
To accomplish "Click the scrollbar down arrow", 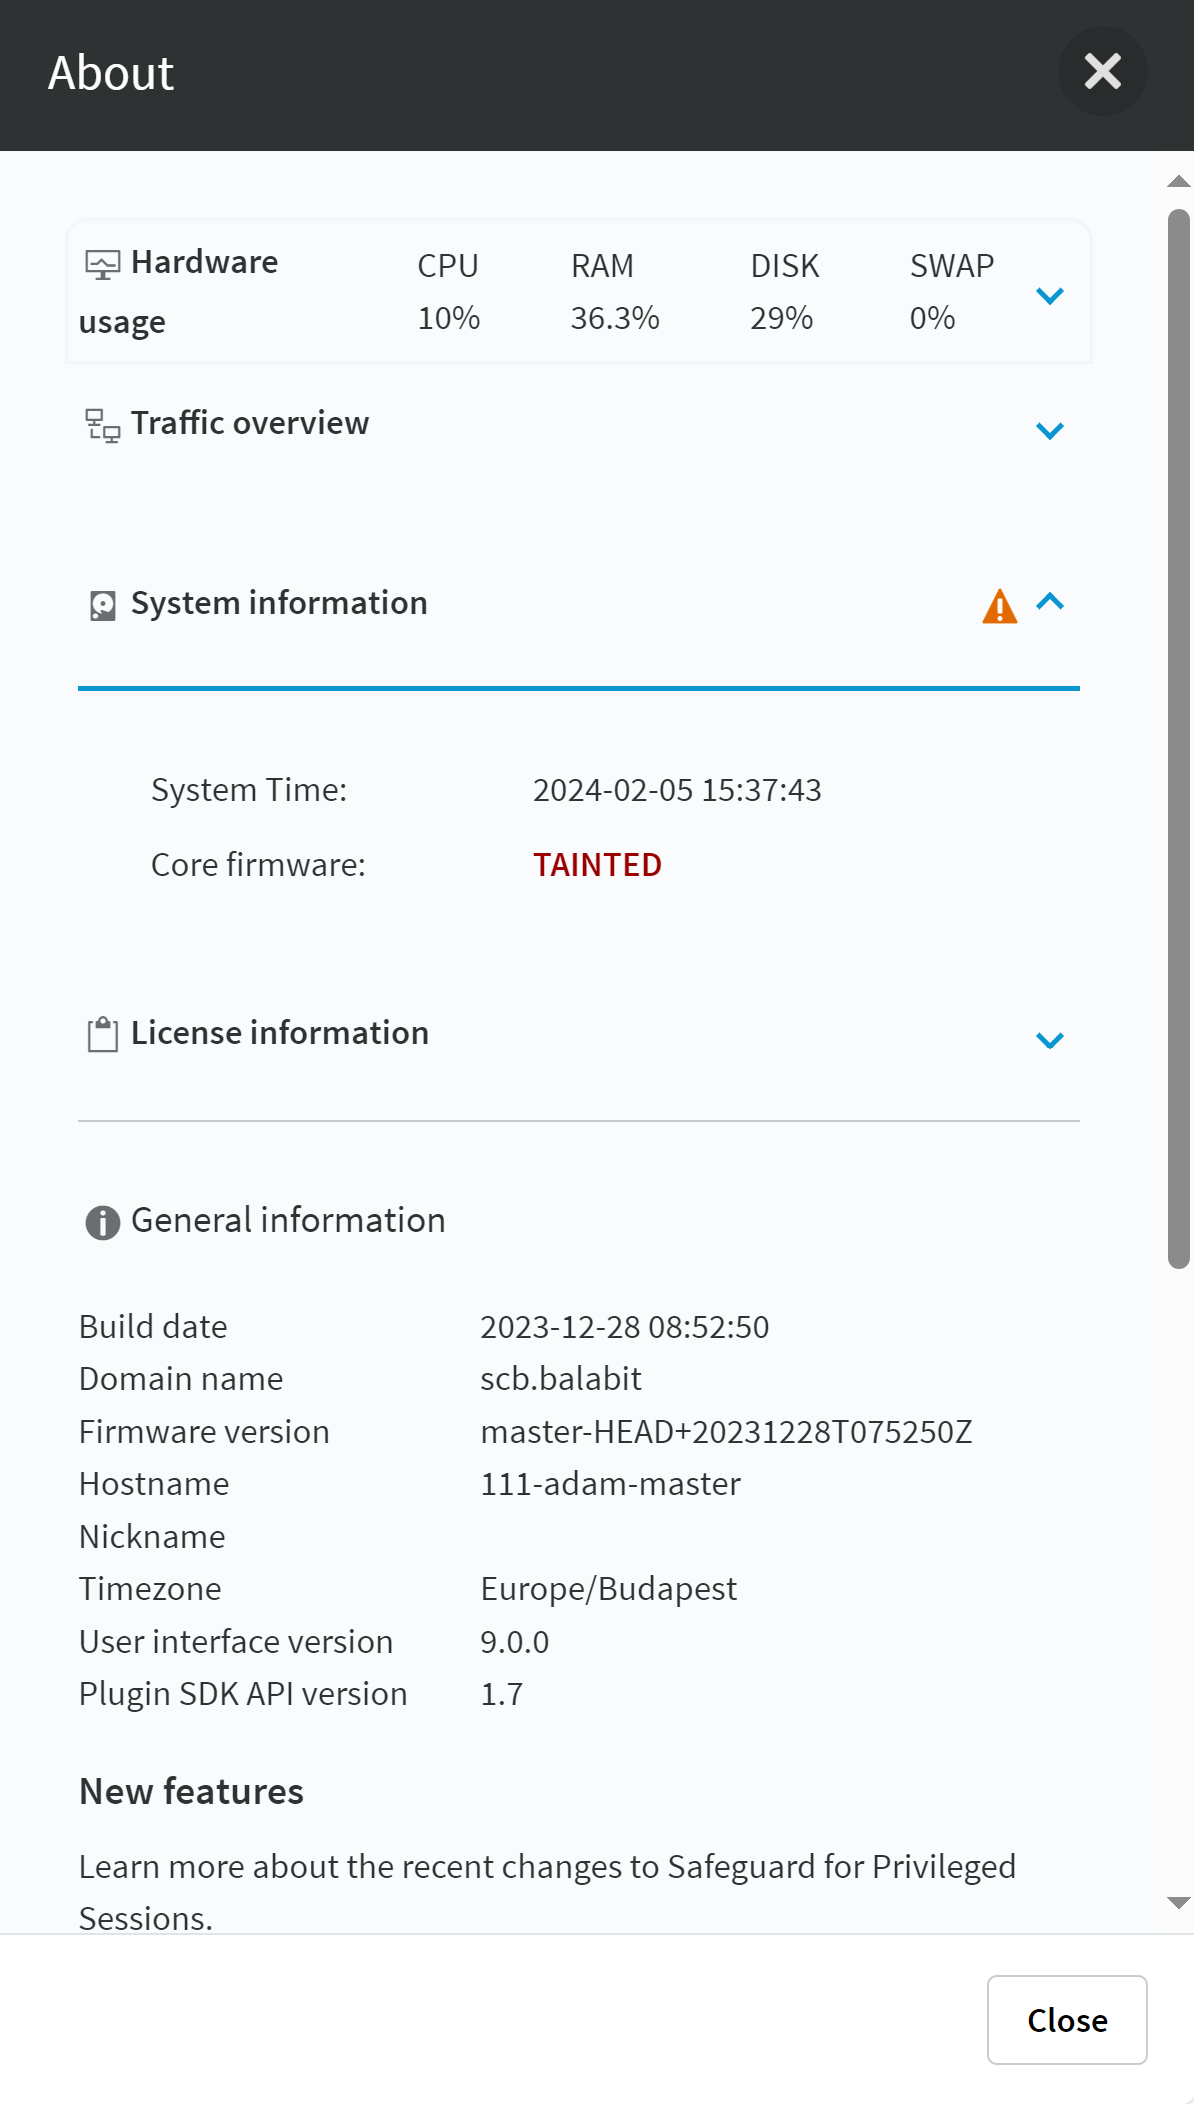I will tap(1179, 1903).
